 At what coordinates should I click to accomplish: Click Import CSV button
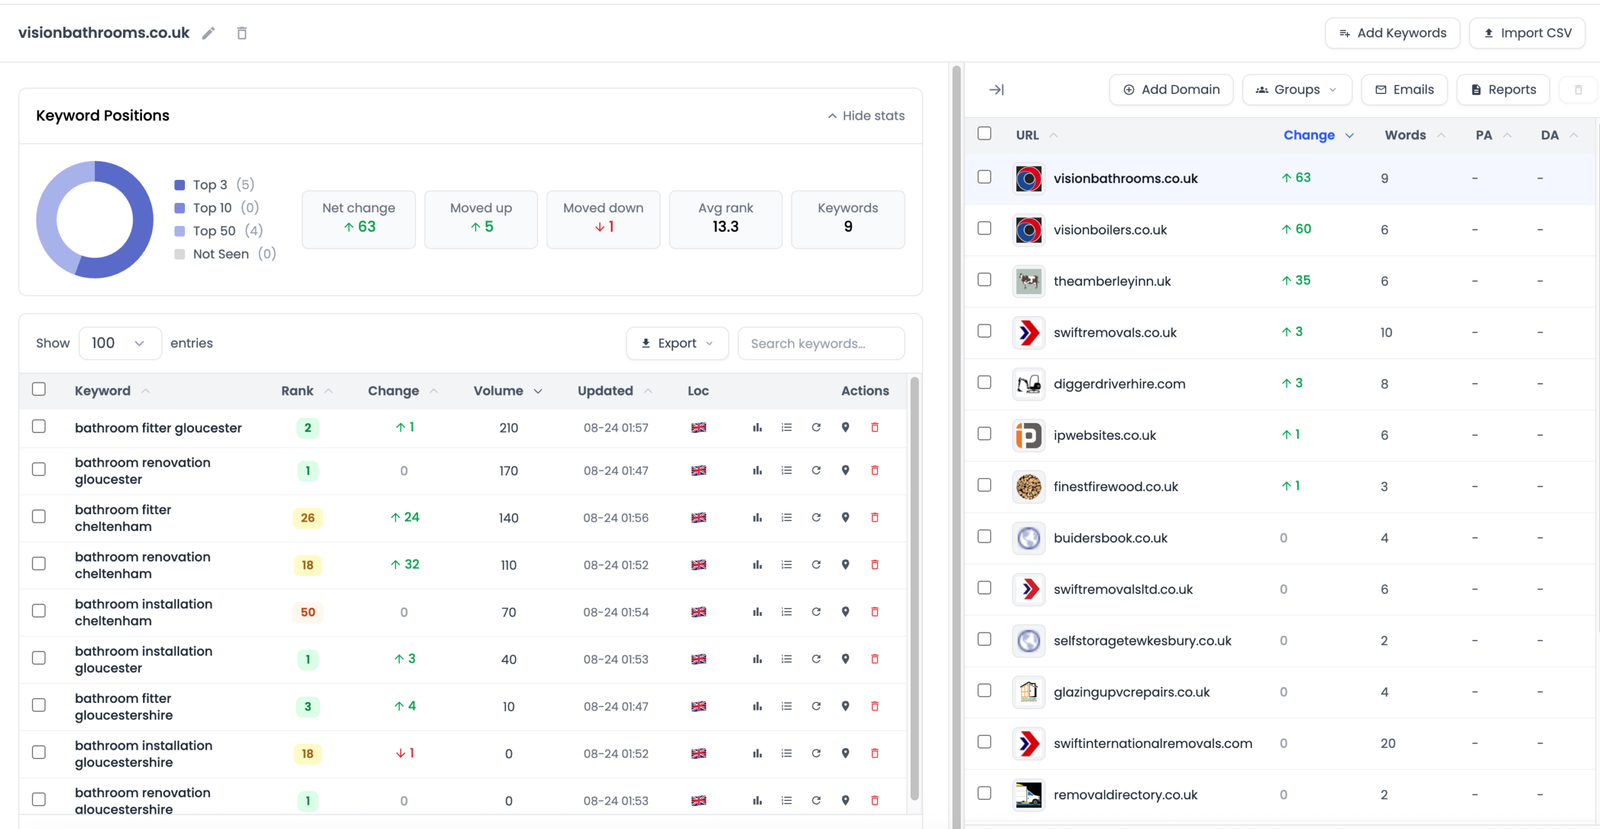tap(1527, 33)
